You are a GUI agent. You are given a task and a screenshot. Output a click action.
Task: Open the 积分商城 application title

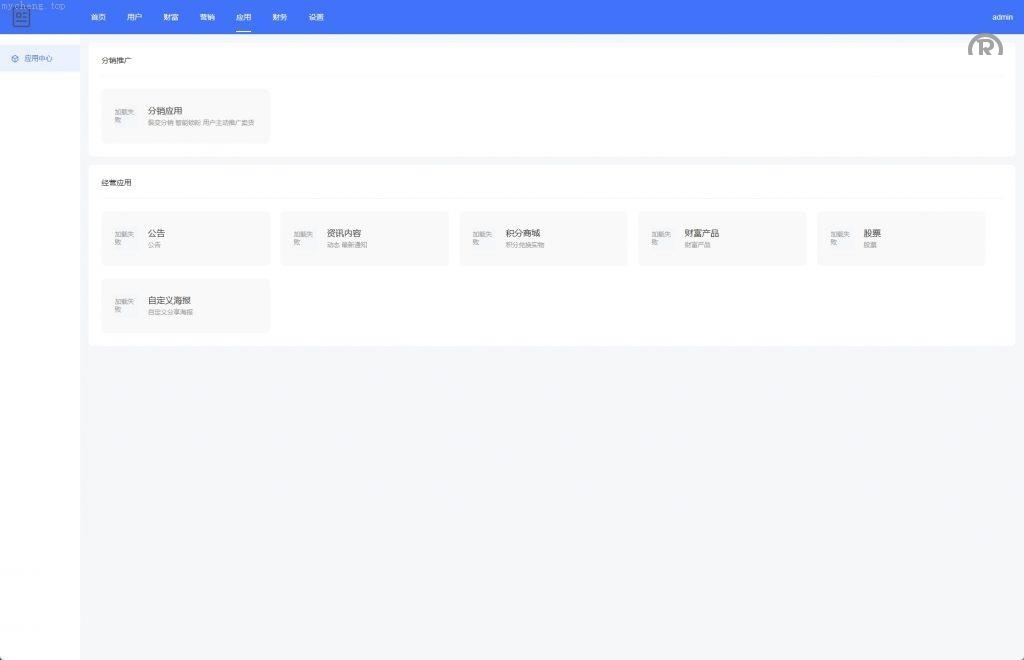click(522, 233)
